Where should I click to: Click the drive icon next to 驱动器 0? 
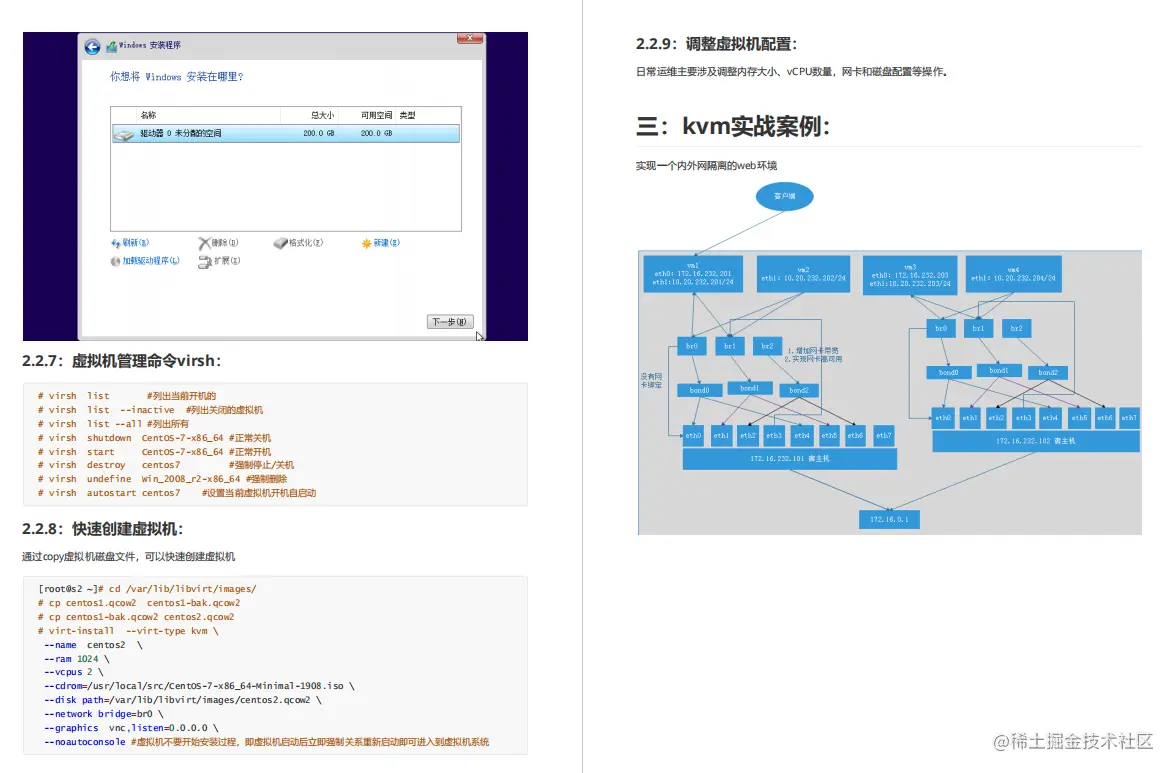click(120, 133)
